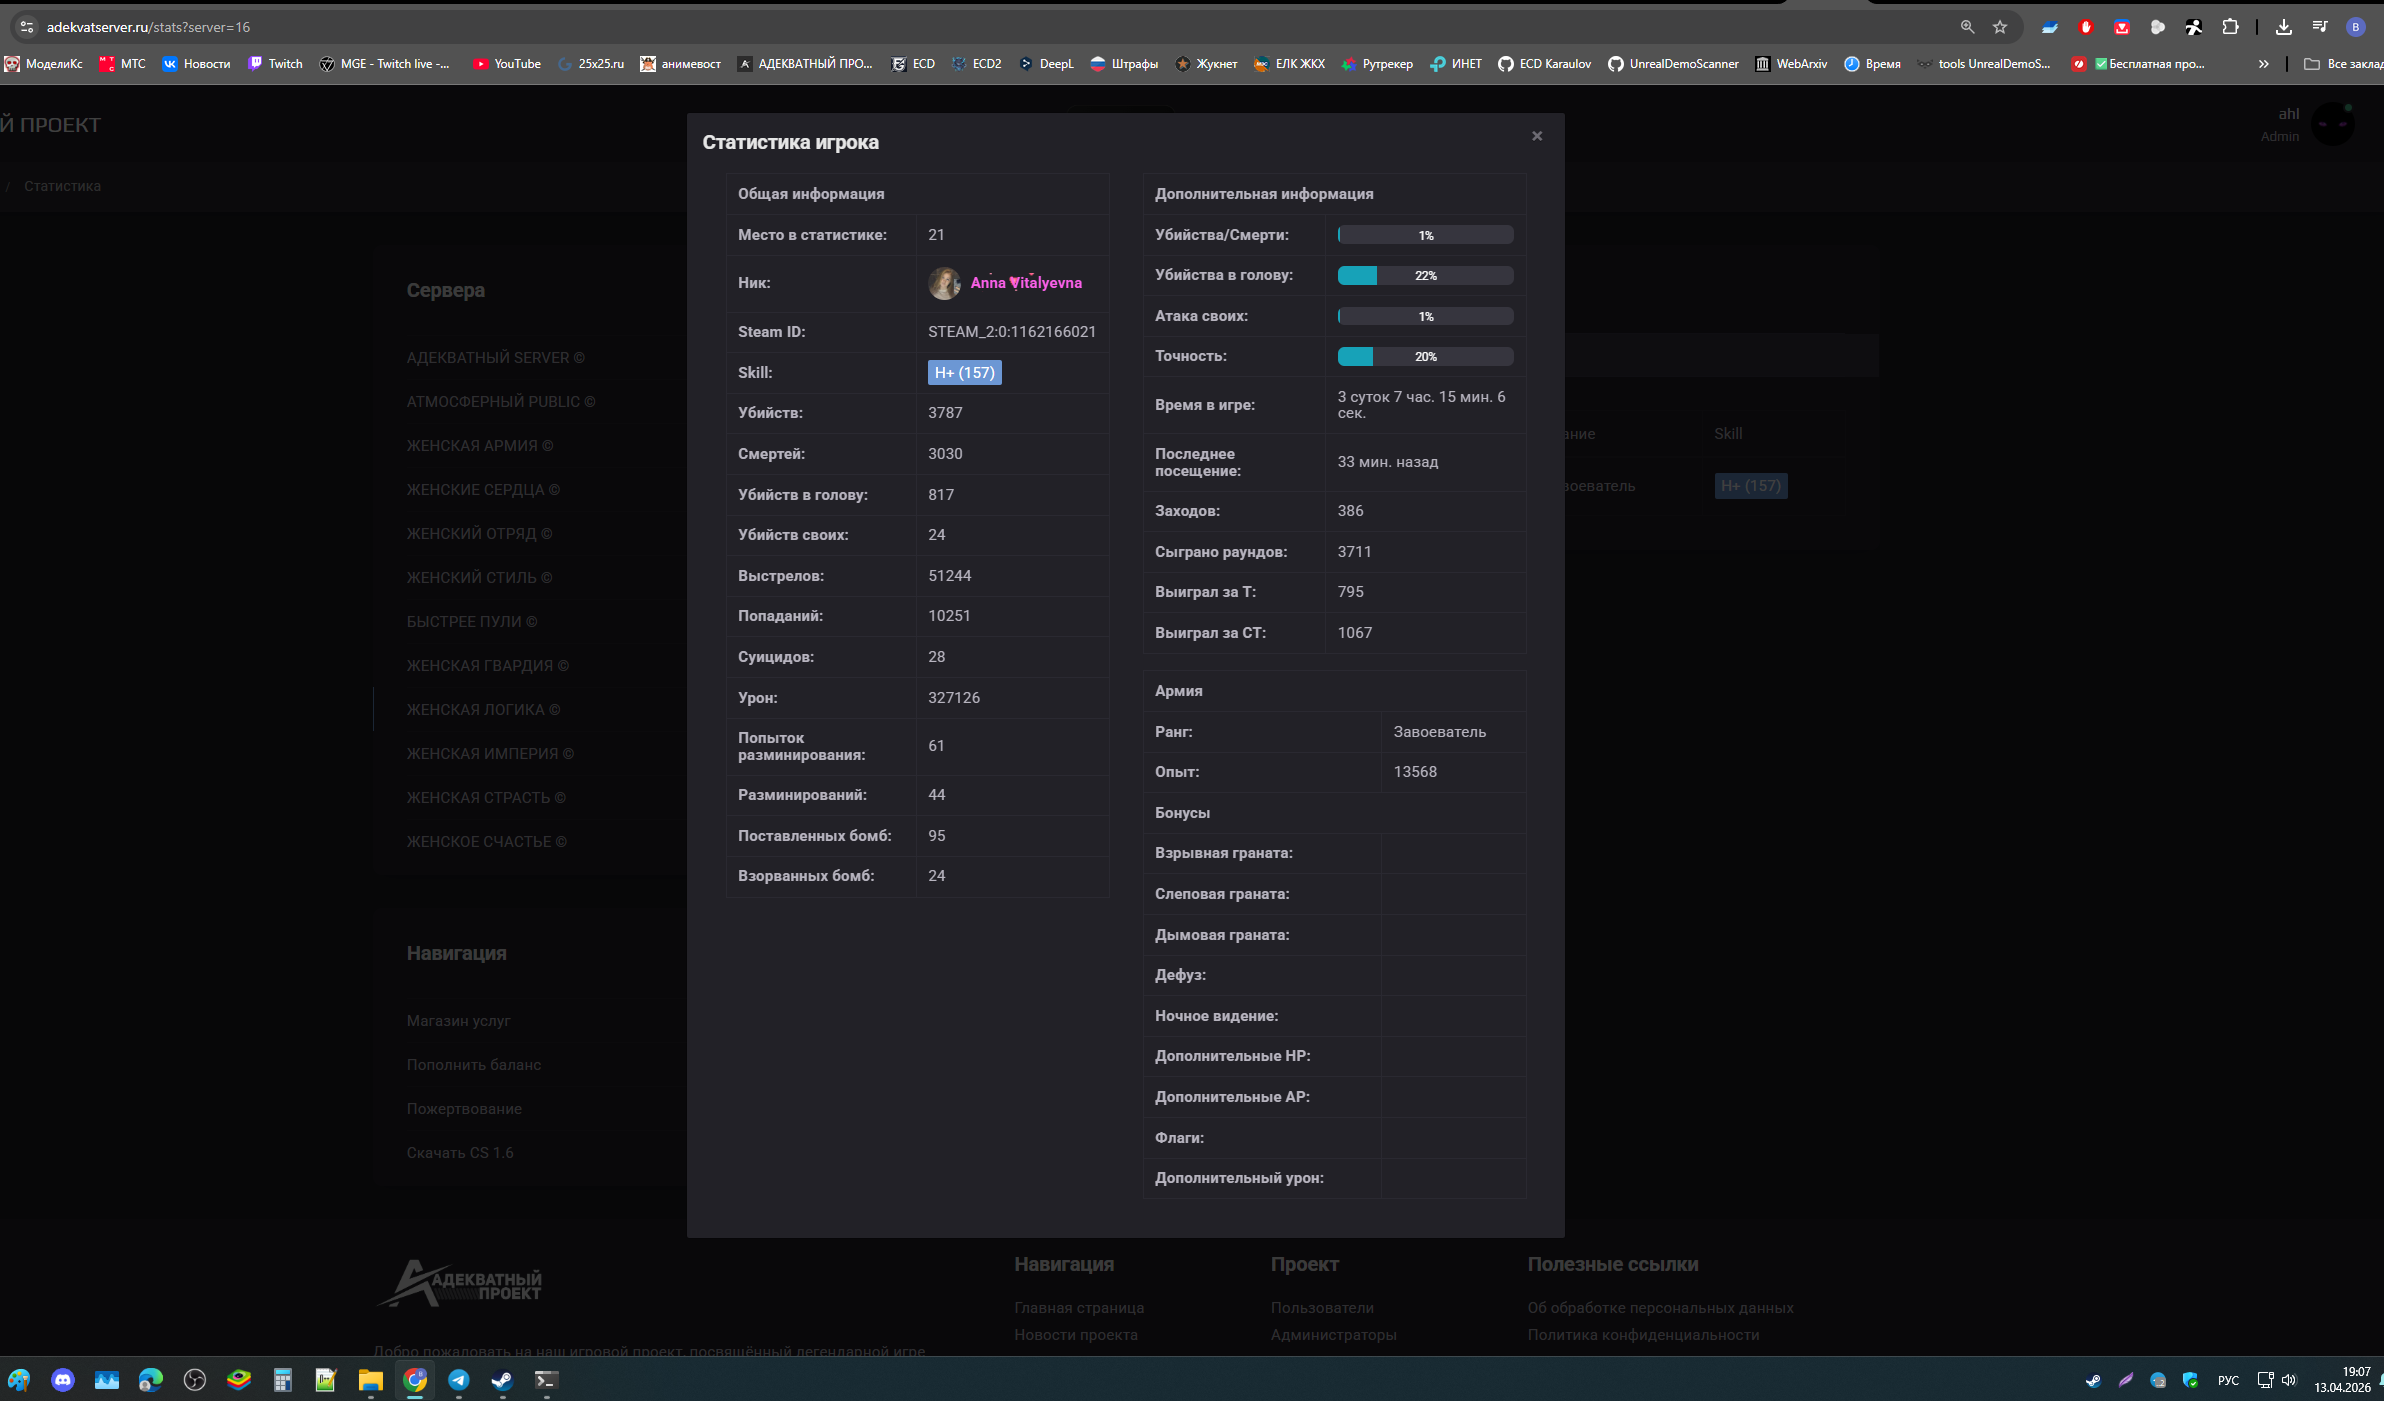Open the browser downloads icon
The width and height of the screenshot is (2384, 1401).
(2283, 27)
